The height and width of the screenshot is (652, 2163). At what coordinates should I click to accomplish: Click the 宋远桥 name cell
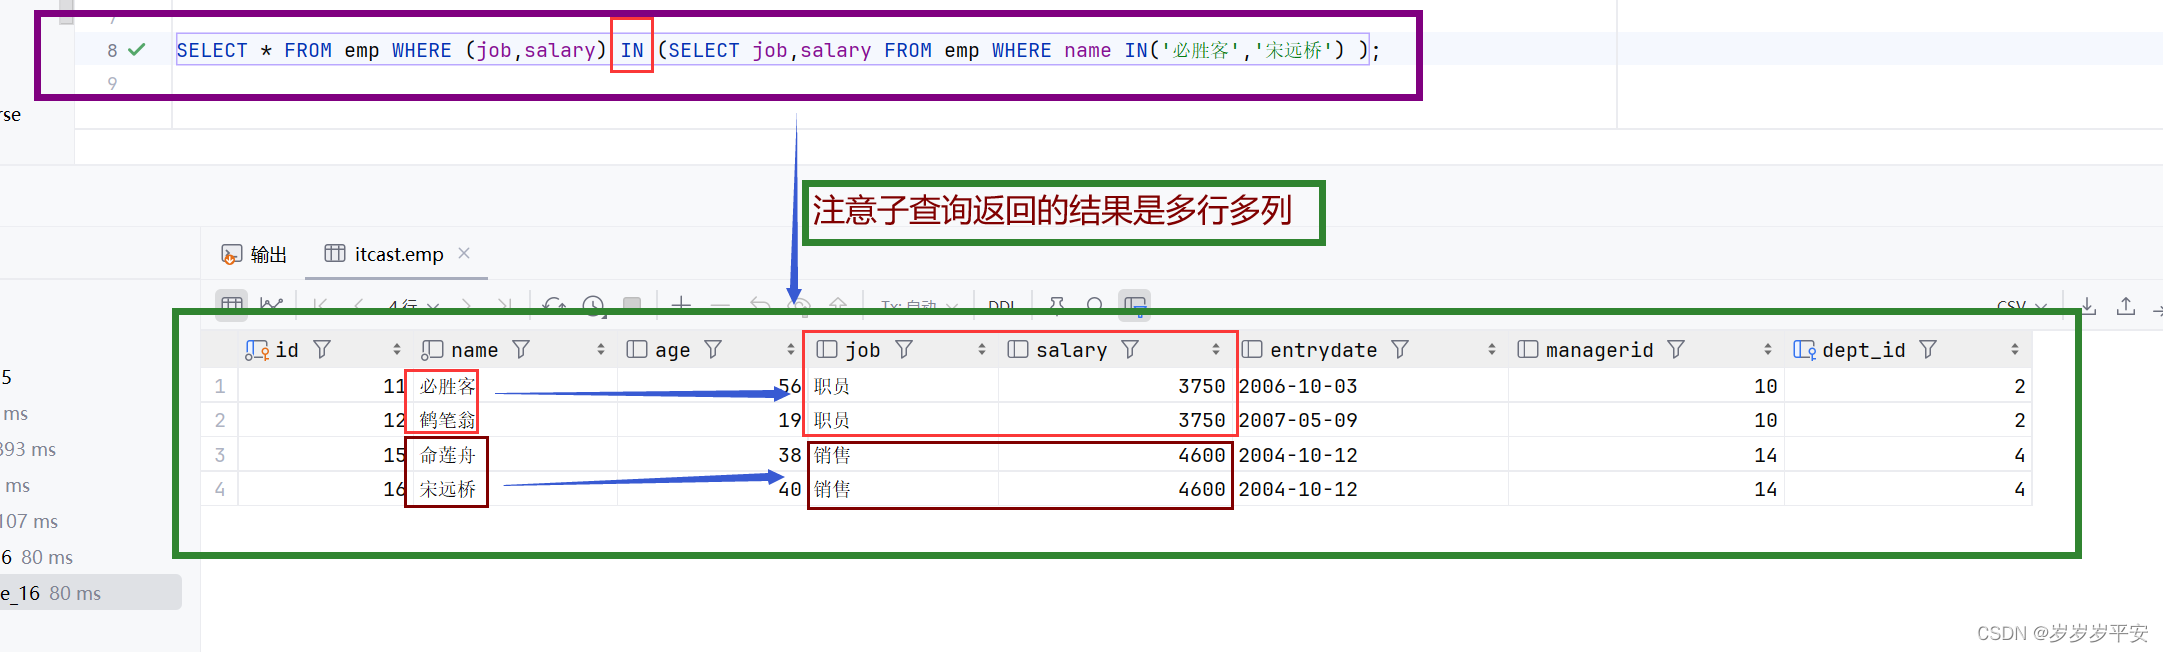(447, 489)
